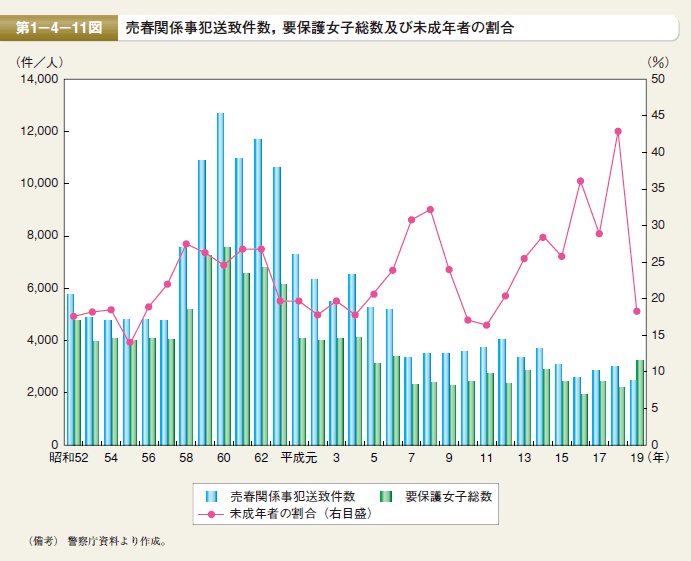Click the 60 label on the year axis

coord(223,458)
